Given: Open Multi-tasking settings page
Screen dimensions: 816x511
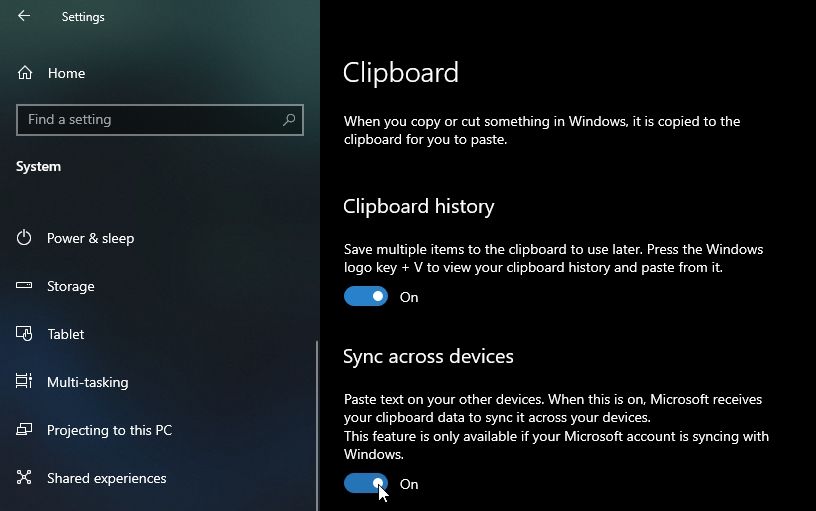Looking at the screenshot, I should click(x=88, y=382).
